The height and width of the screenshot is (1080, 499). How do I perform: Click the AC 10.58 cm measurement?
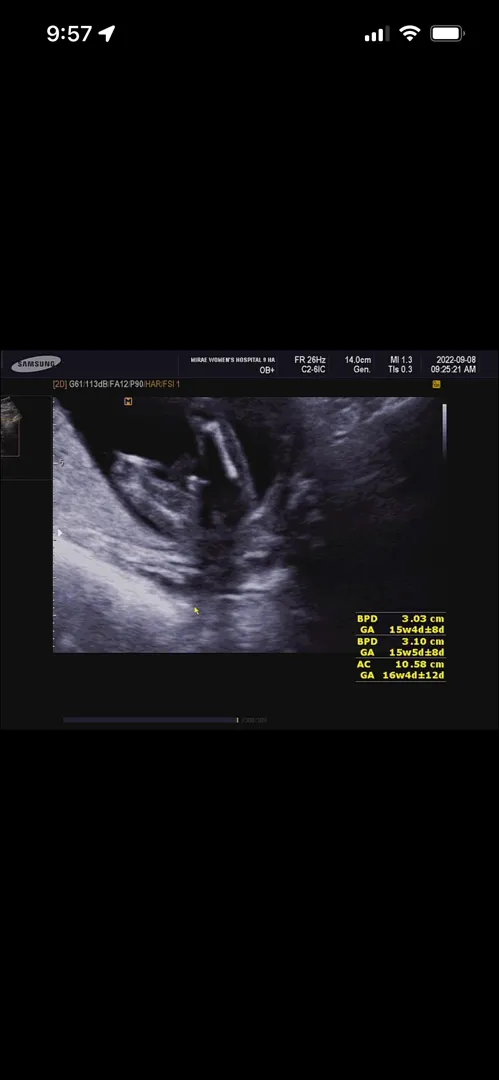400,664
